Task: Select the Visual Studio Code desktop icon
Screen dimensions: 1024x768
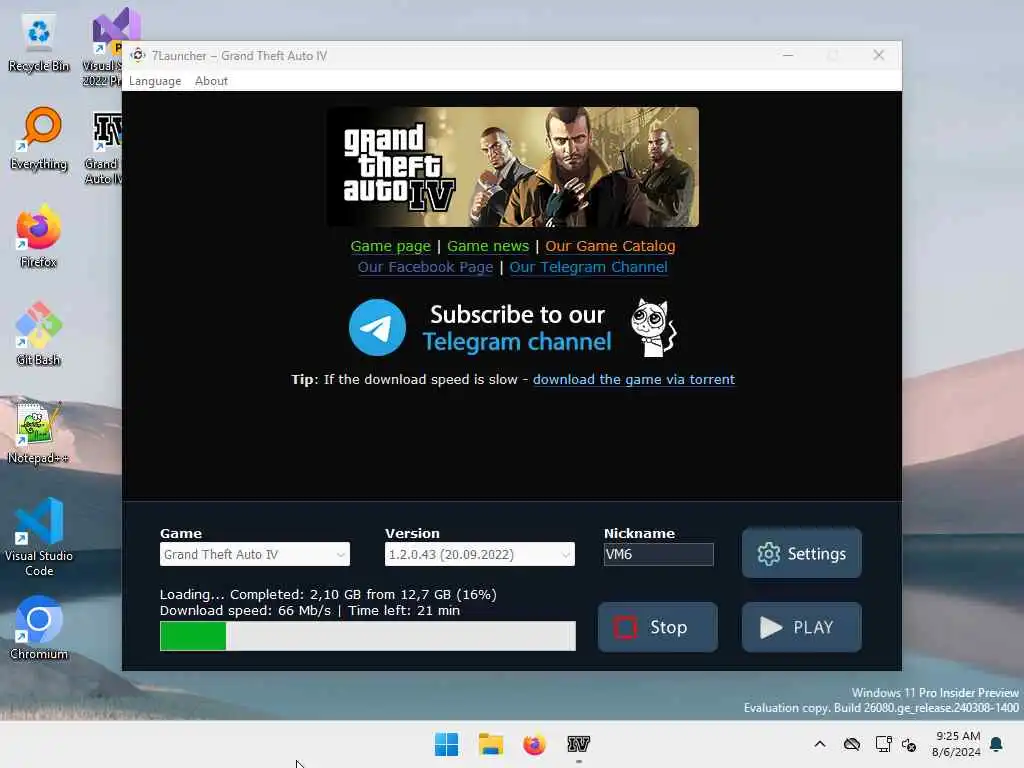Action: (x=39, y=537)
